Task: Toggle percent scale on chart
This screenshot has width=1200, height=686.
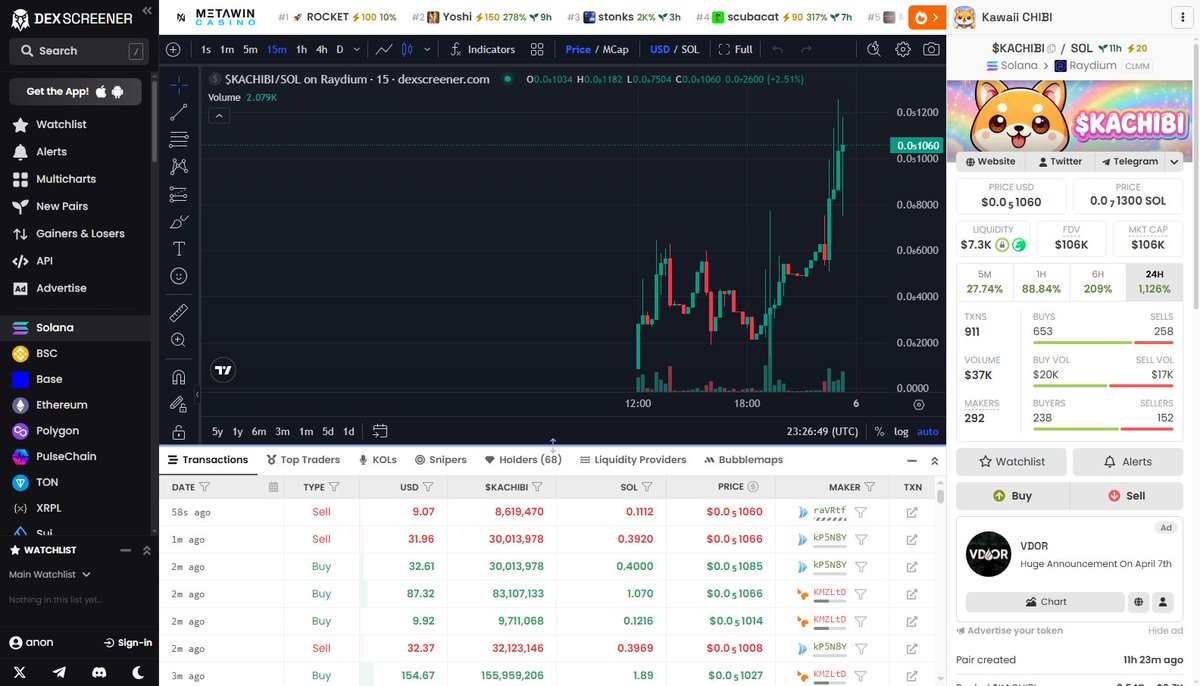Action: [879, 431]
